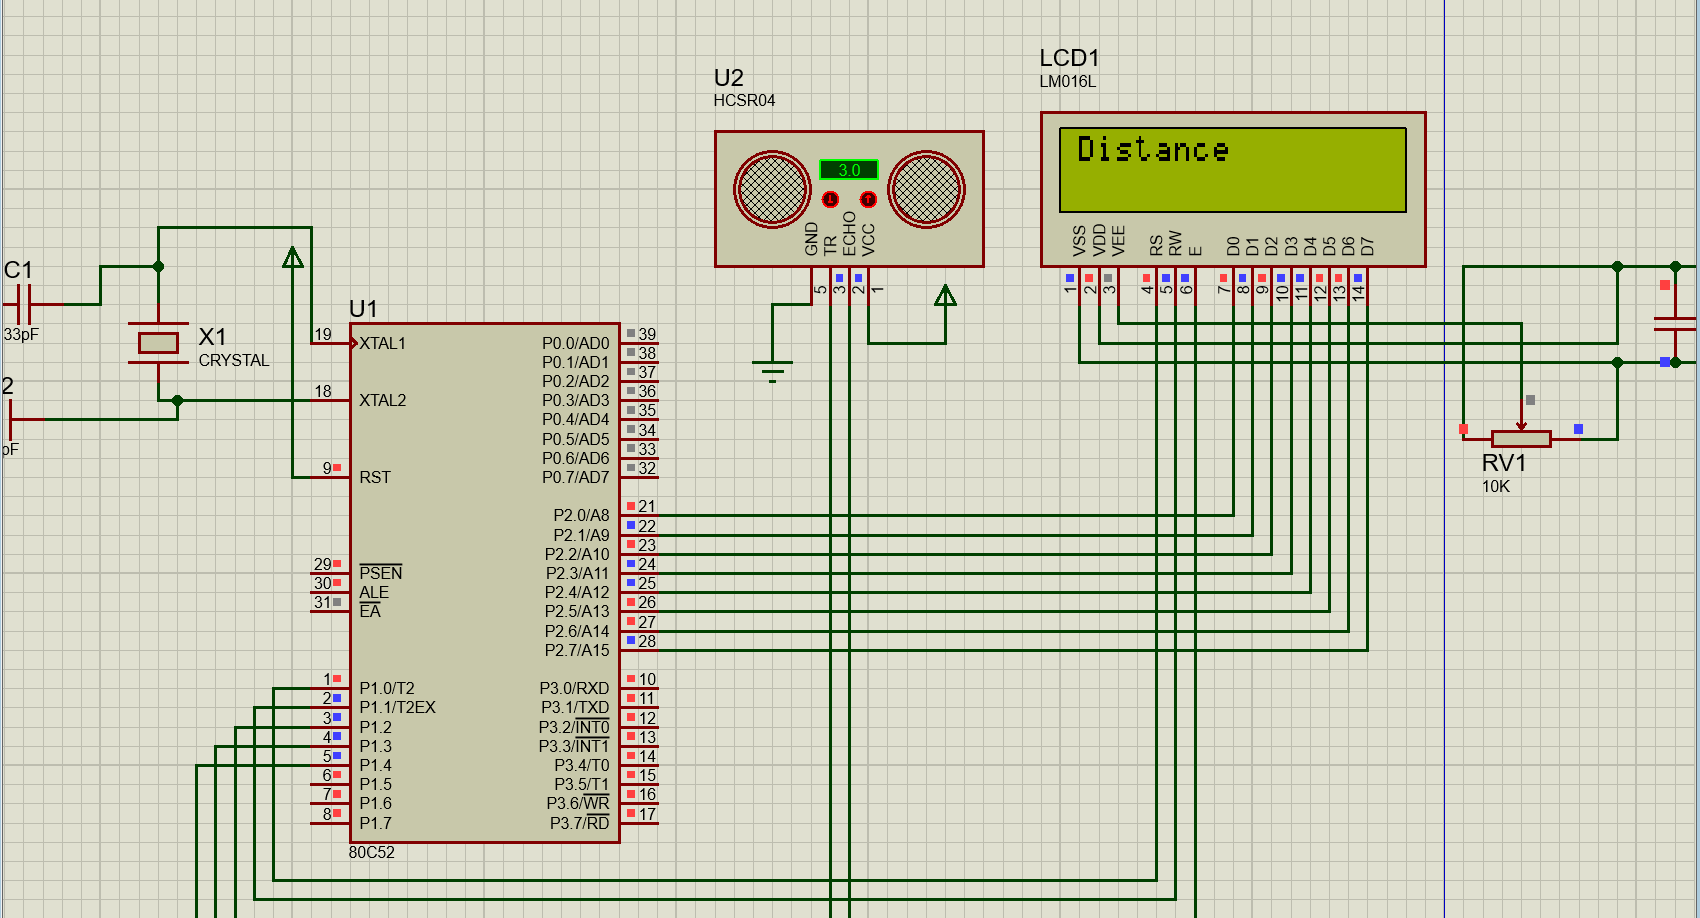1700x918 pixels.
Task: Click the P2.7/A15 pin label
Action: 577,651
